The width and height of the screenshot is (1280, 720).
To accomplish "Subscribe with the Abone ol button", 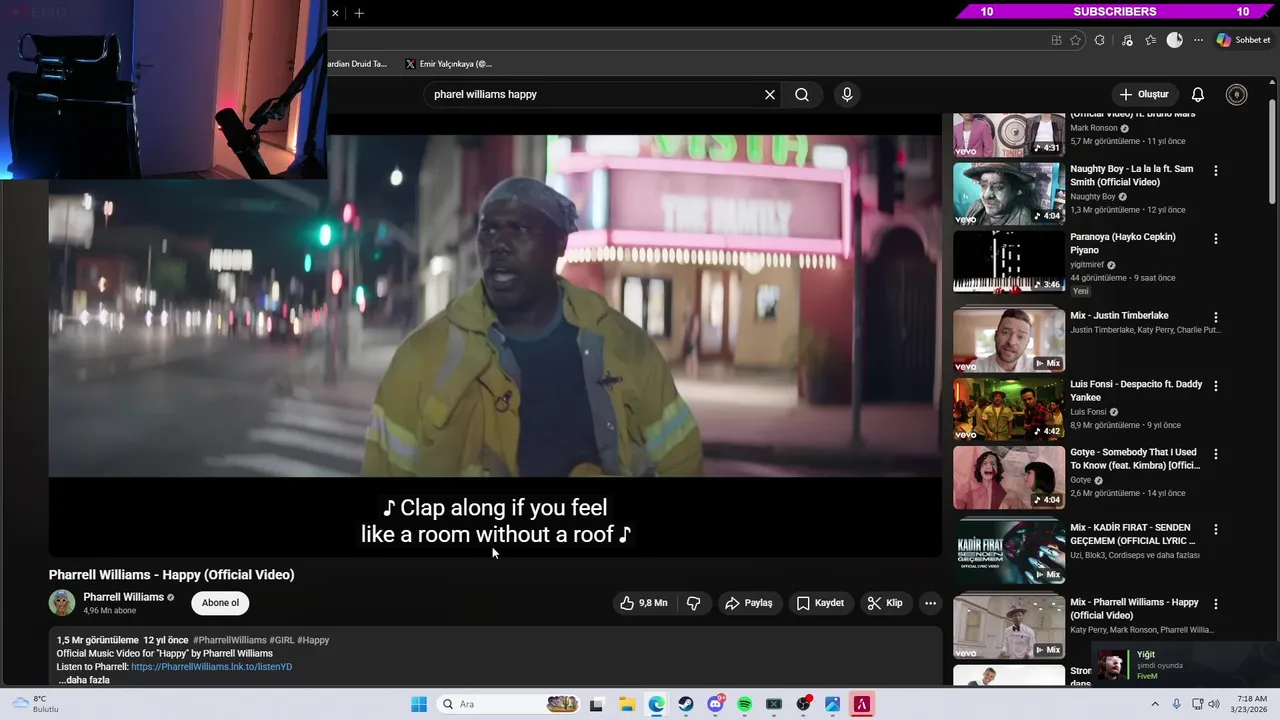I will coord(220,603).
